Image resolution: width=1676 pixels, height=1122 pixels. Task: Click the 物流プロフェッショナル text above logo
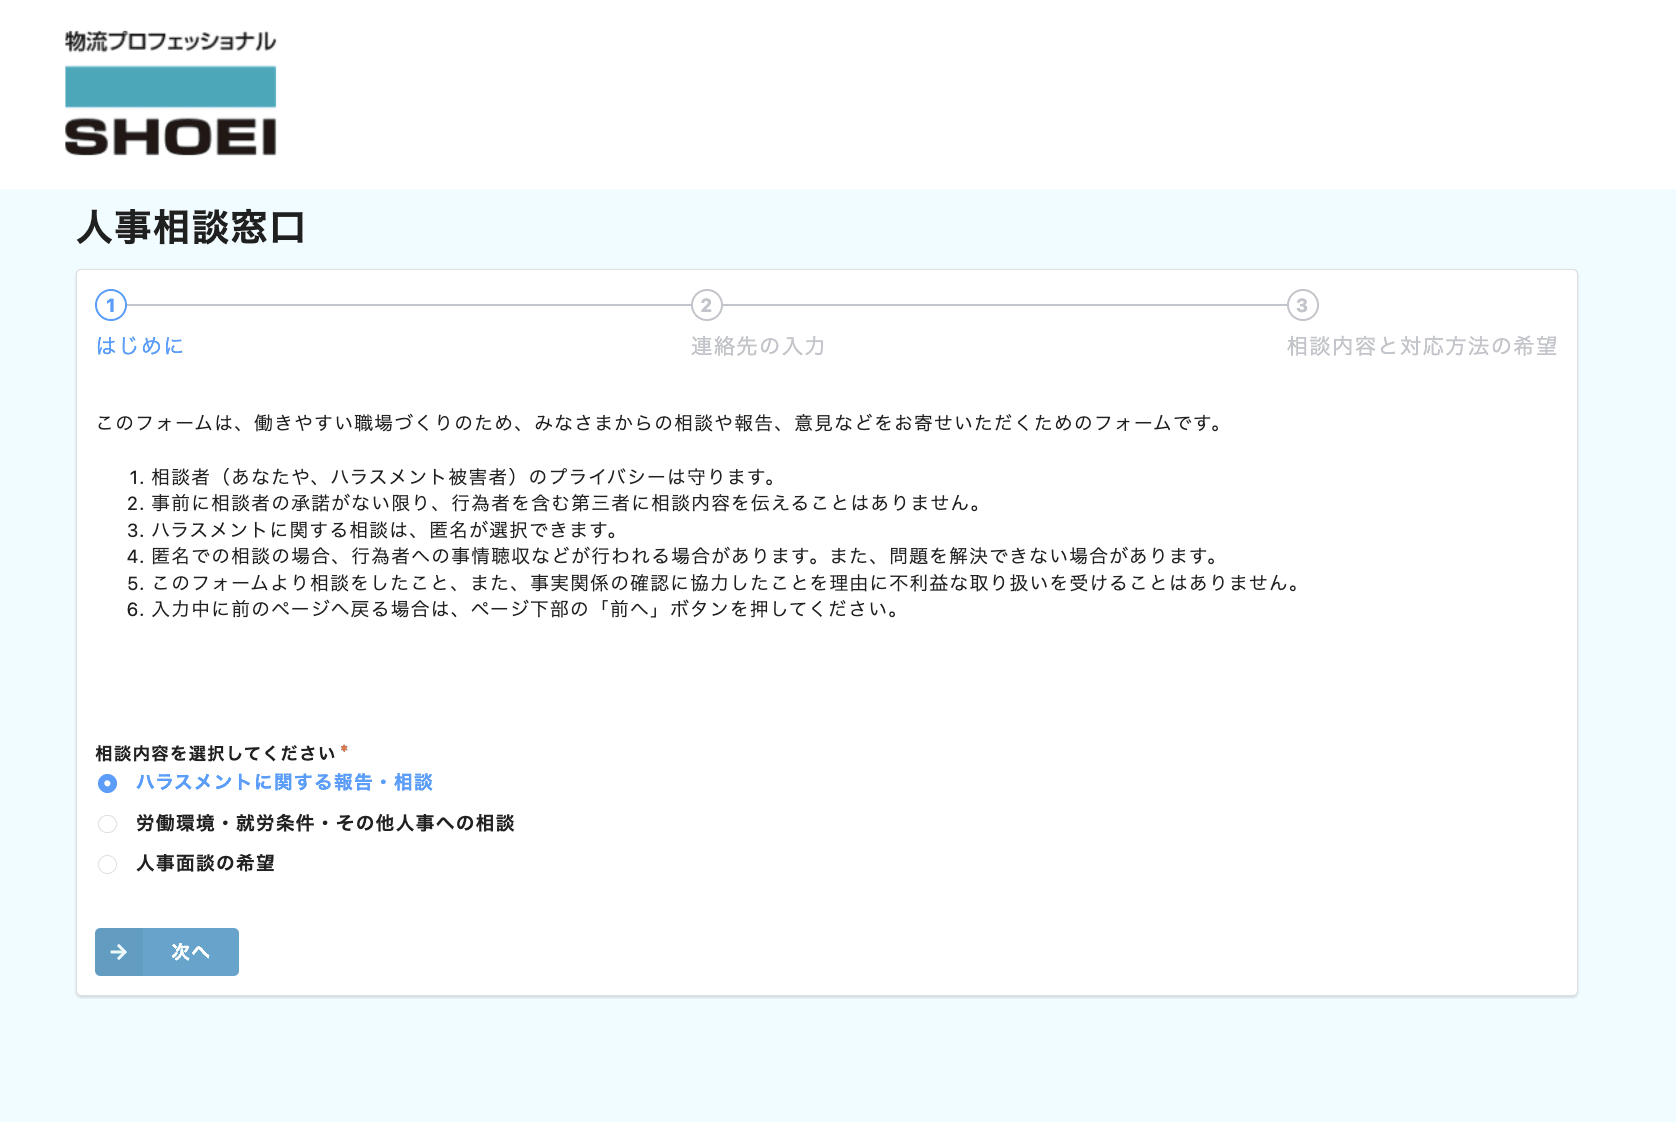pos(170,41)
